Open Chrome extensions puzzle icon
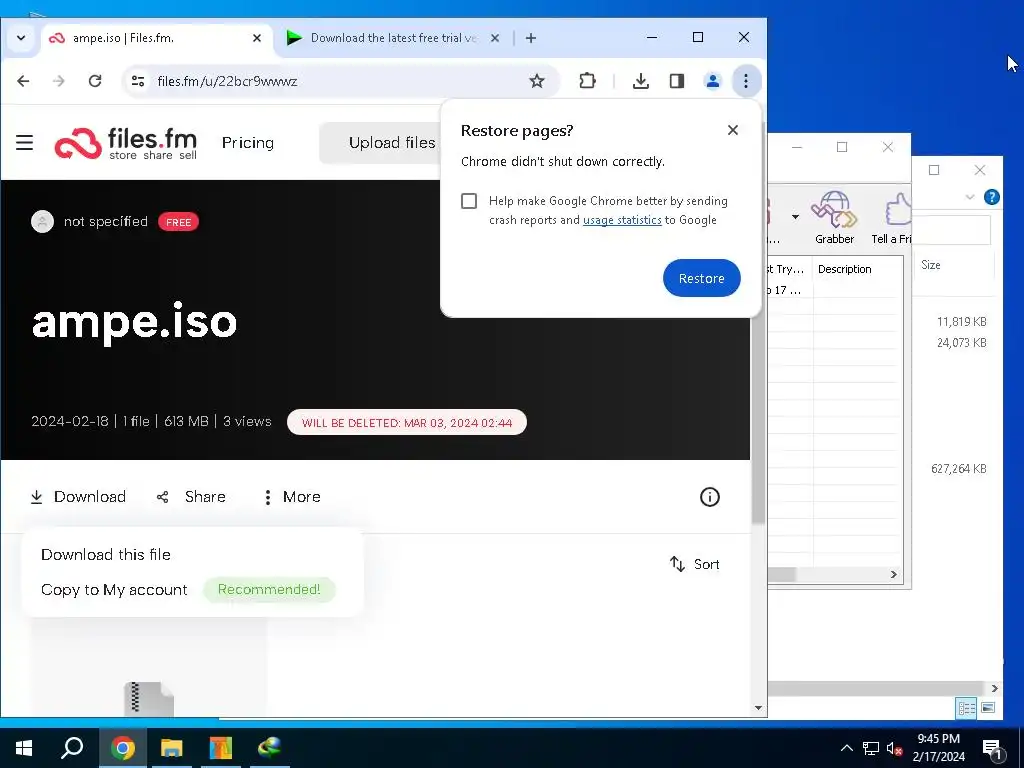 tap(587, 81)
